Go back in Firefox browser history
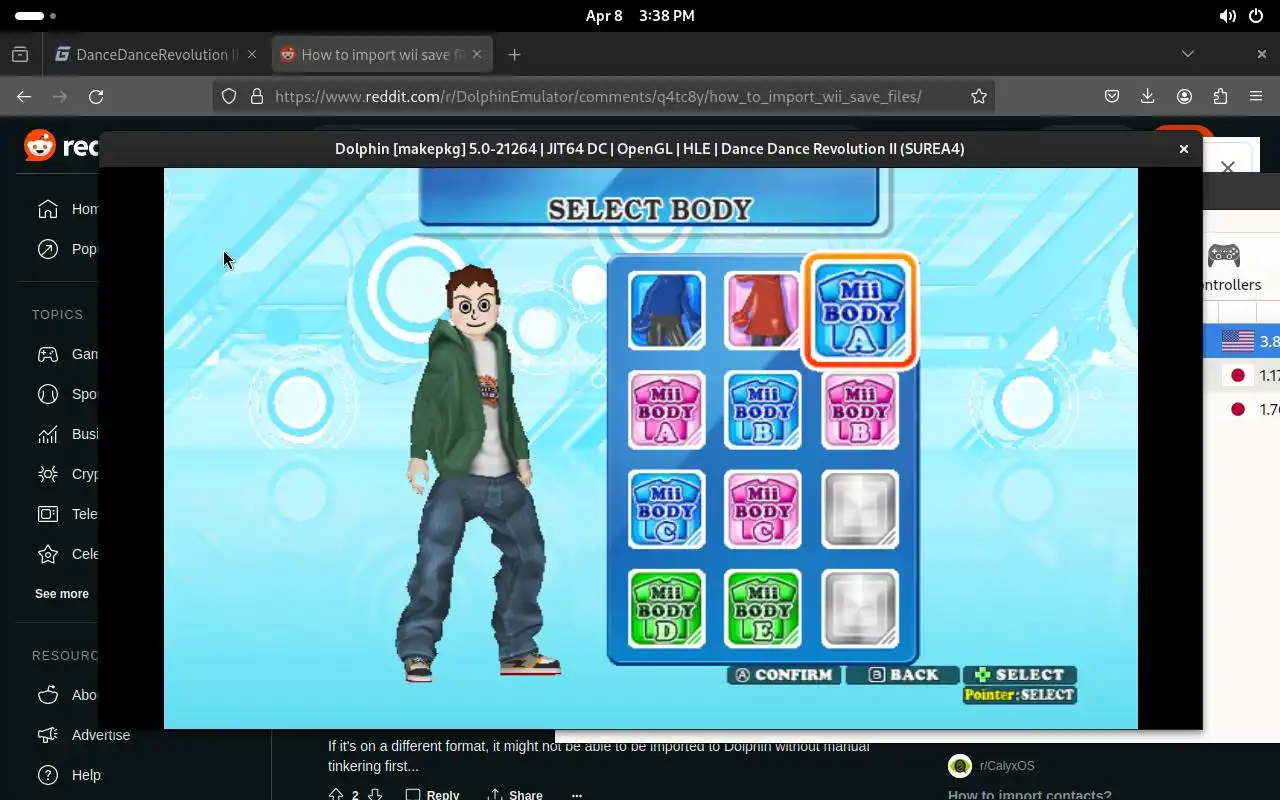This screenshot has width=1280, height=800. [24, 96]
